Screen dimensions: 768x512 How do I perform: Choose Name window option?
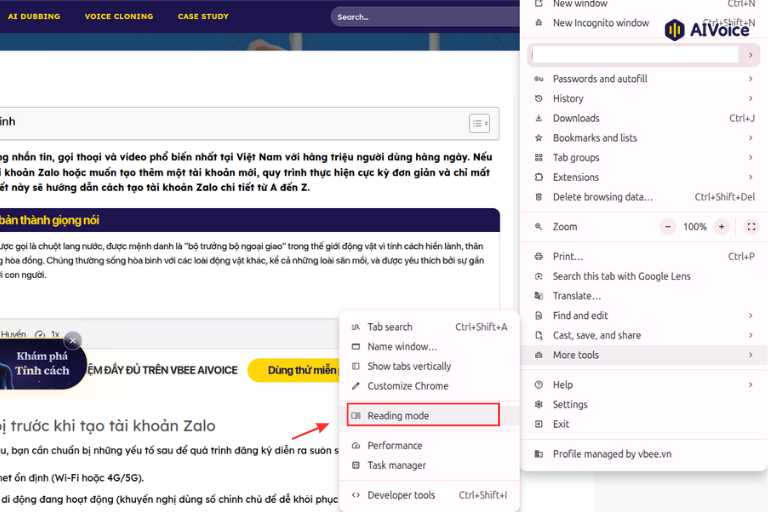point(429,346)
